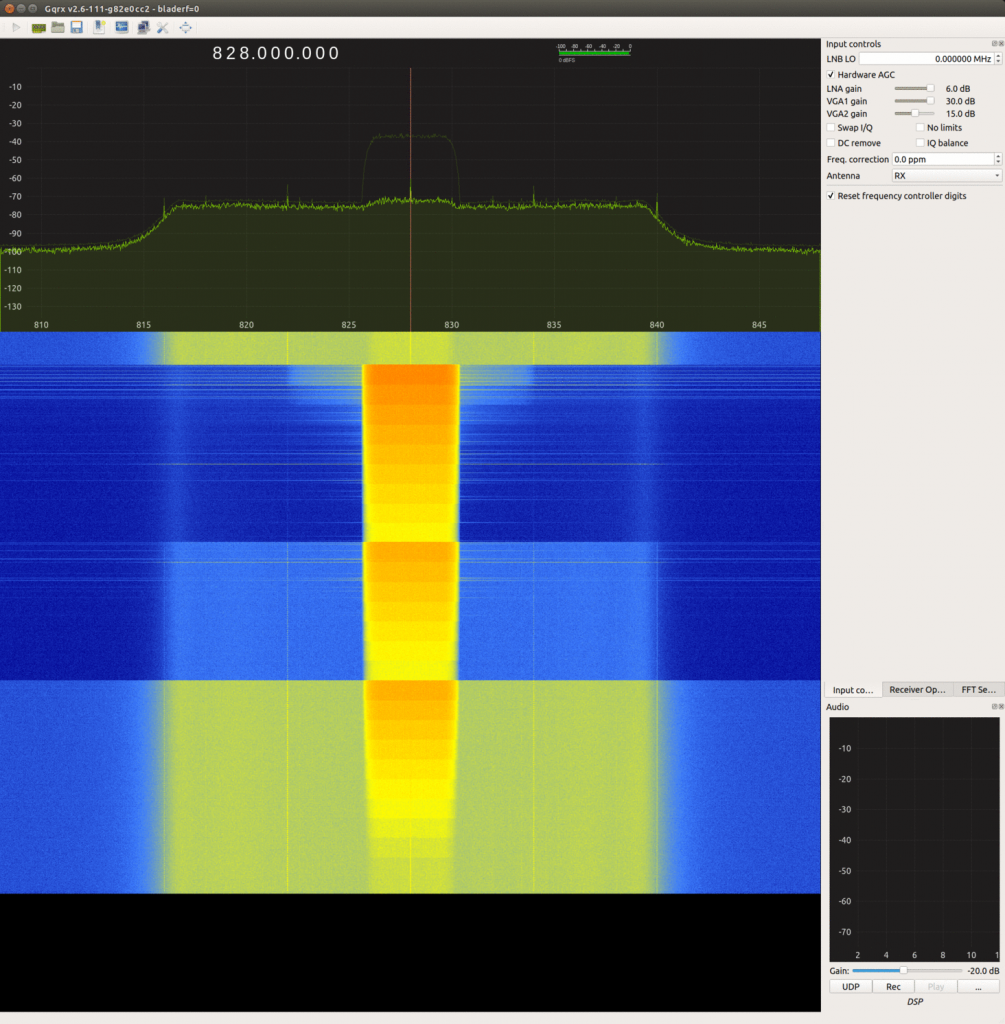Screen dimensions: 1005x1024
Task: Disable the Hardware AGC checkbox
Action: coord(831,75)
